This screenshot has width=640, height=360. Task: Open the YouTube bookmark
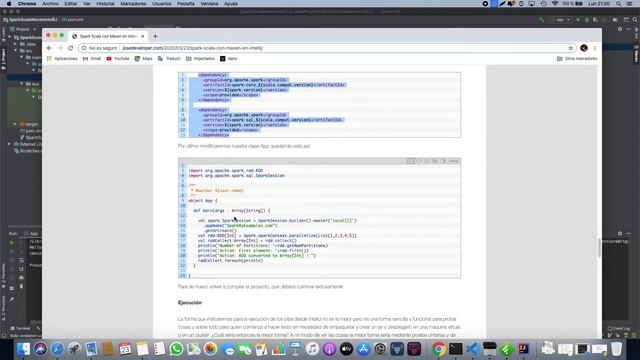(118, 59)
